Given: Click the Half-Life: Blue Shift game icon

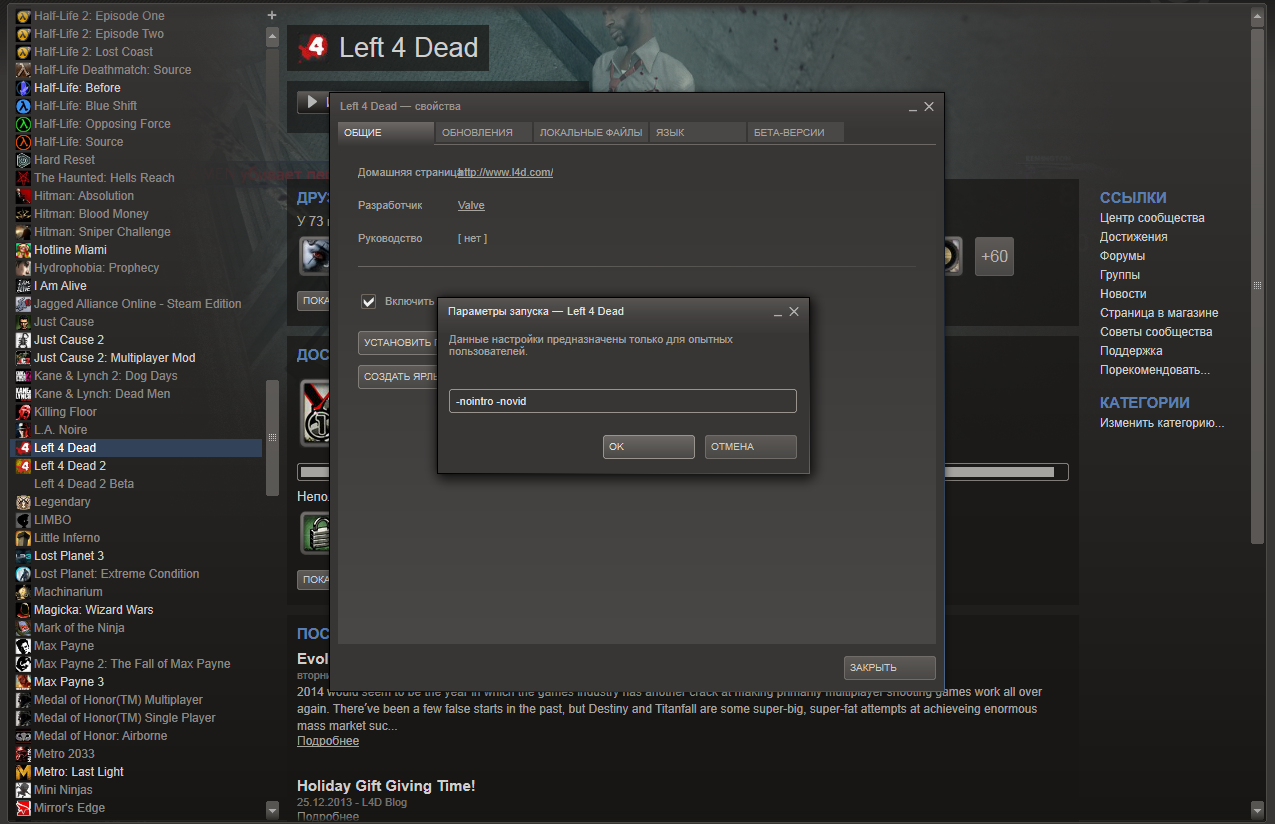Looking at the screenshot, I should [24, 106].
